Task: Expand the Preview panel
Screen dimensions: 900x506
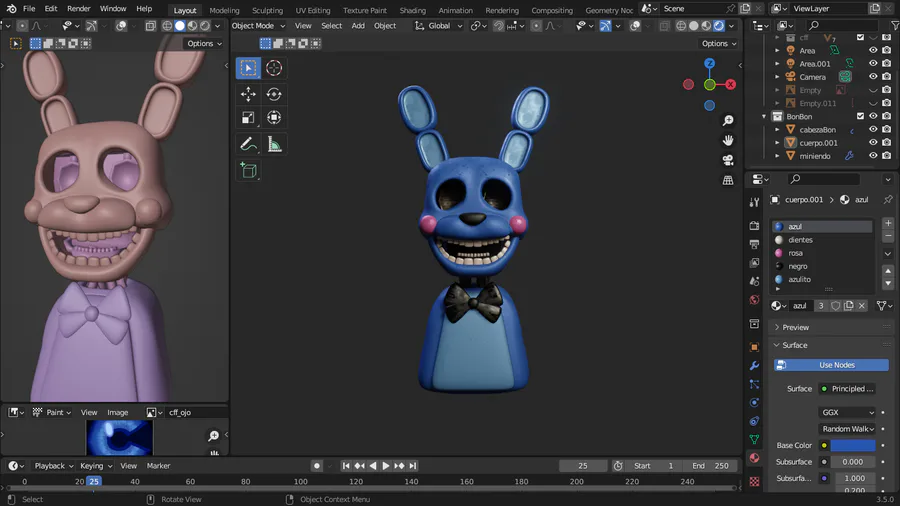Action: click(796, 327)
